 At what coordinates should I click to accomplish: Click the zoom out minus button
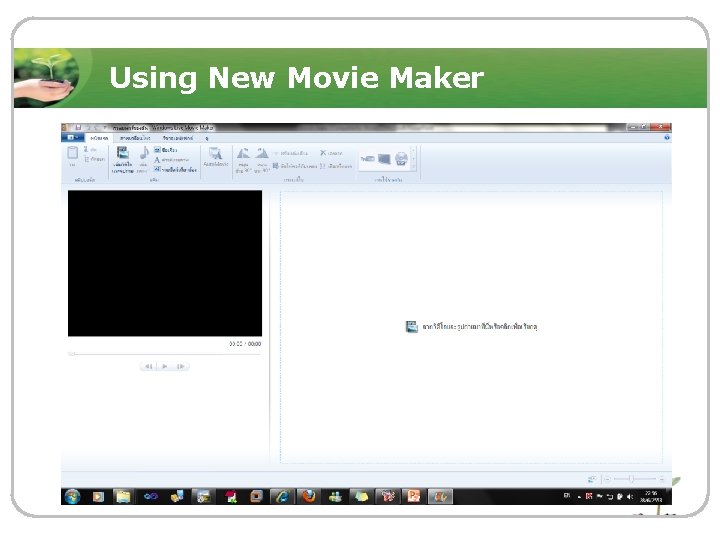[608, 479]
